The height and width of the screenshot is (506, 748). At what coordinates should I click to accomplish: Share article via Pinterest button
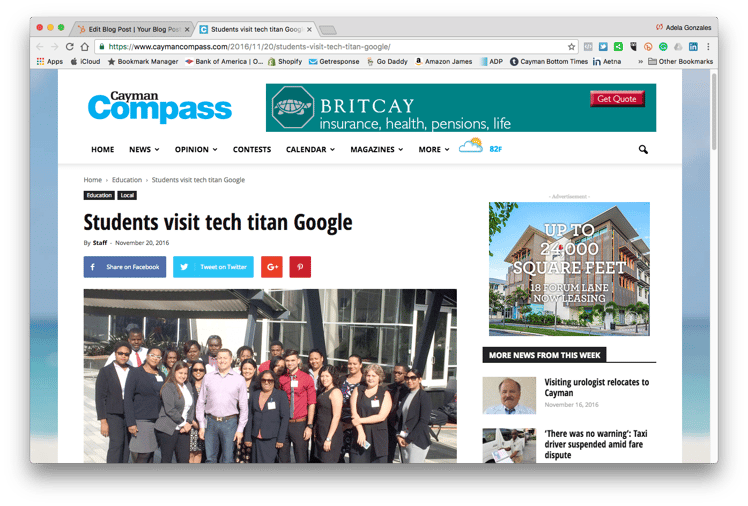coord(300,267)
